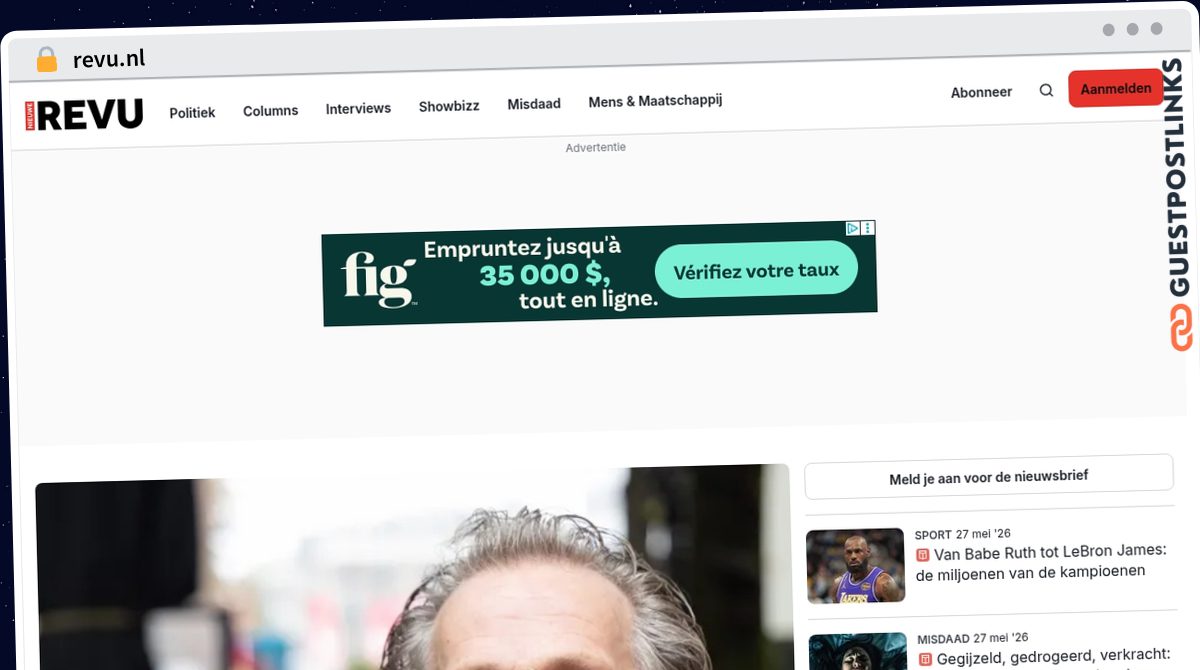Open the Columns section
This screenshot has width=1200, height=670.
coord(270,111)
